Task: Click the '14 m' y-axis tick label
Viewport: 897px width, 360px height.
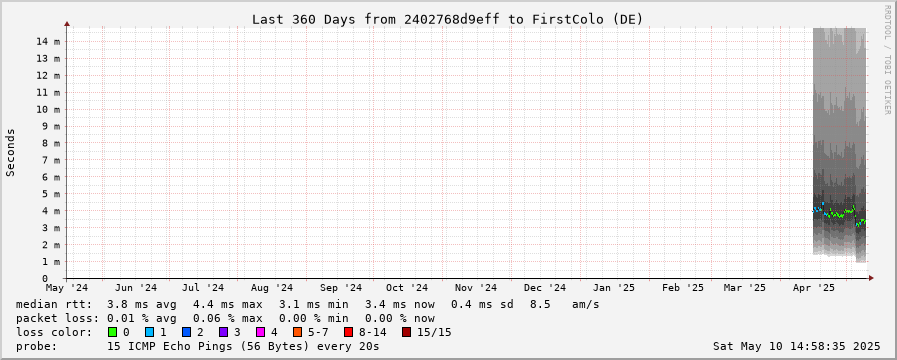Action: [x=49, y=42]
